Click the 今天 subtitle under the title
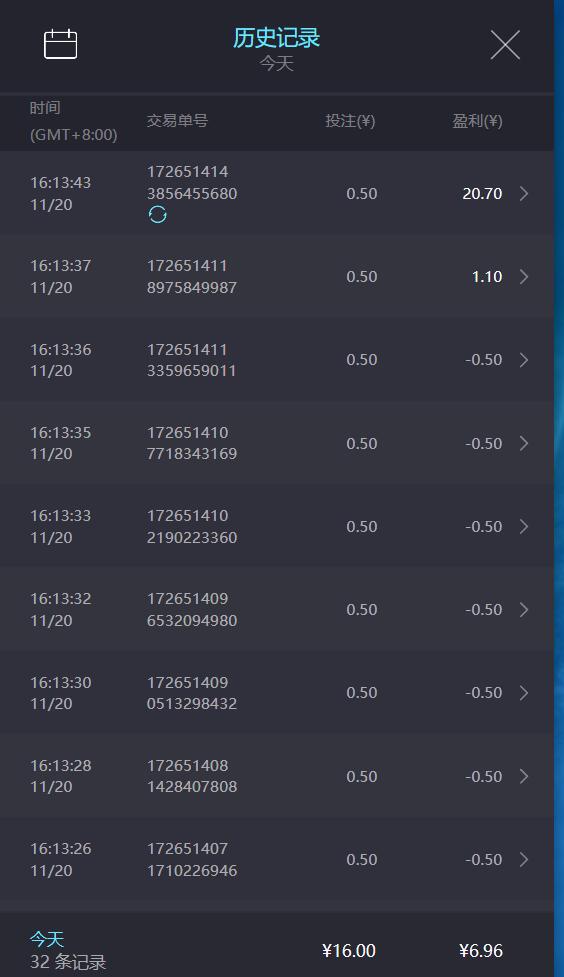 [x=276, y=64]
